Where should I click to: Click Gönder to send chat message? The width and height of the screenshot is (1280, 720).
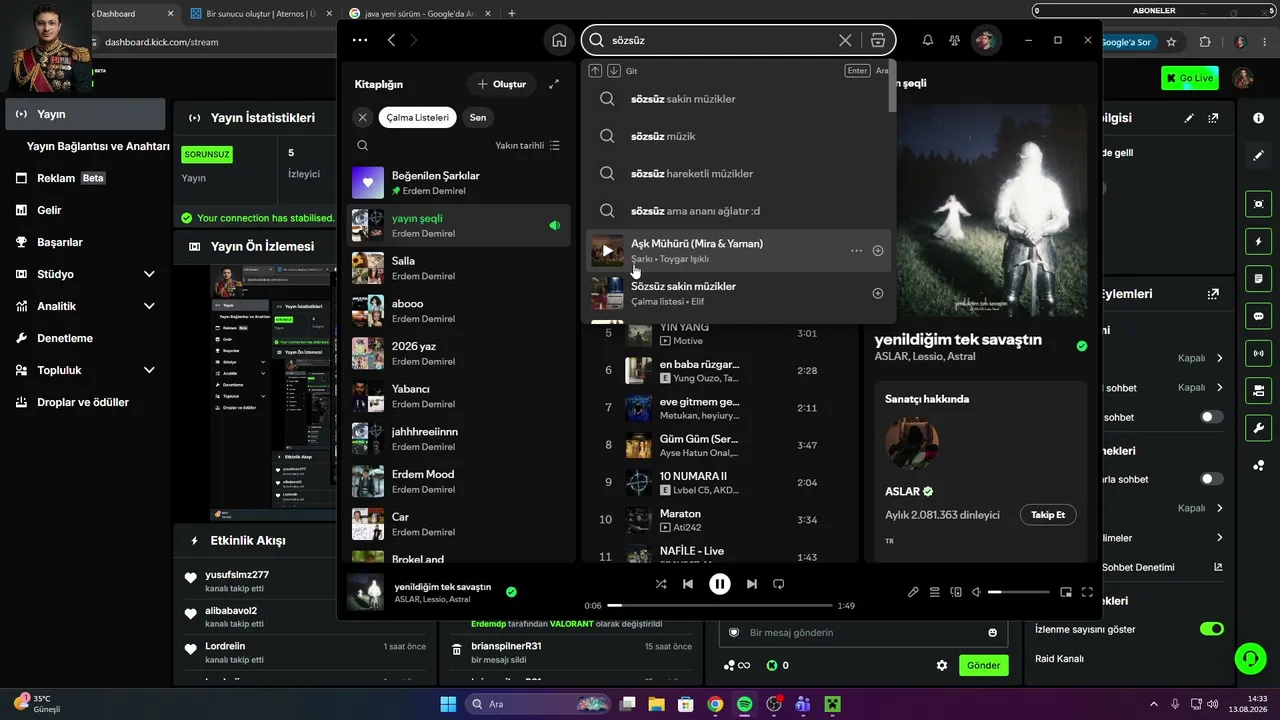[x=983, y=665]
